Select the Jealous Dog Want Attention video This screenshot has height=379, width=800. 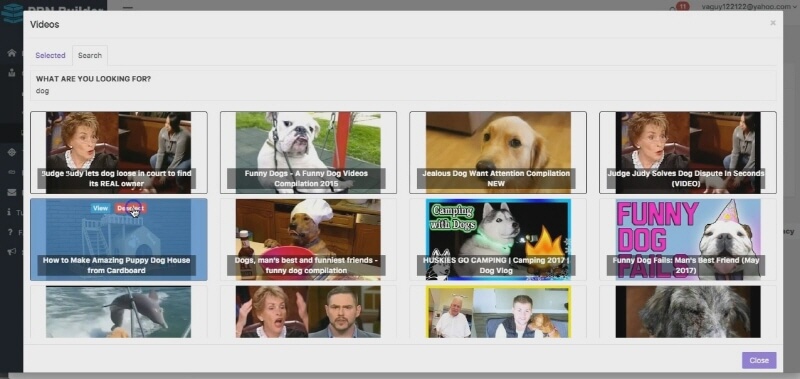[x=498, y=153]
